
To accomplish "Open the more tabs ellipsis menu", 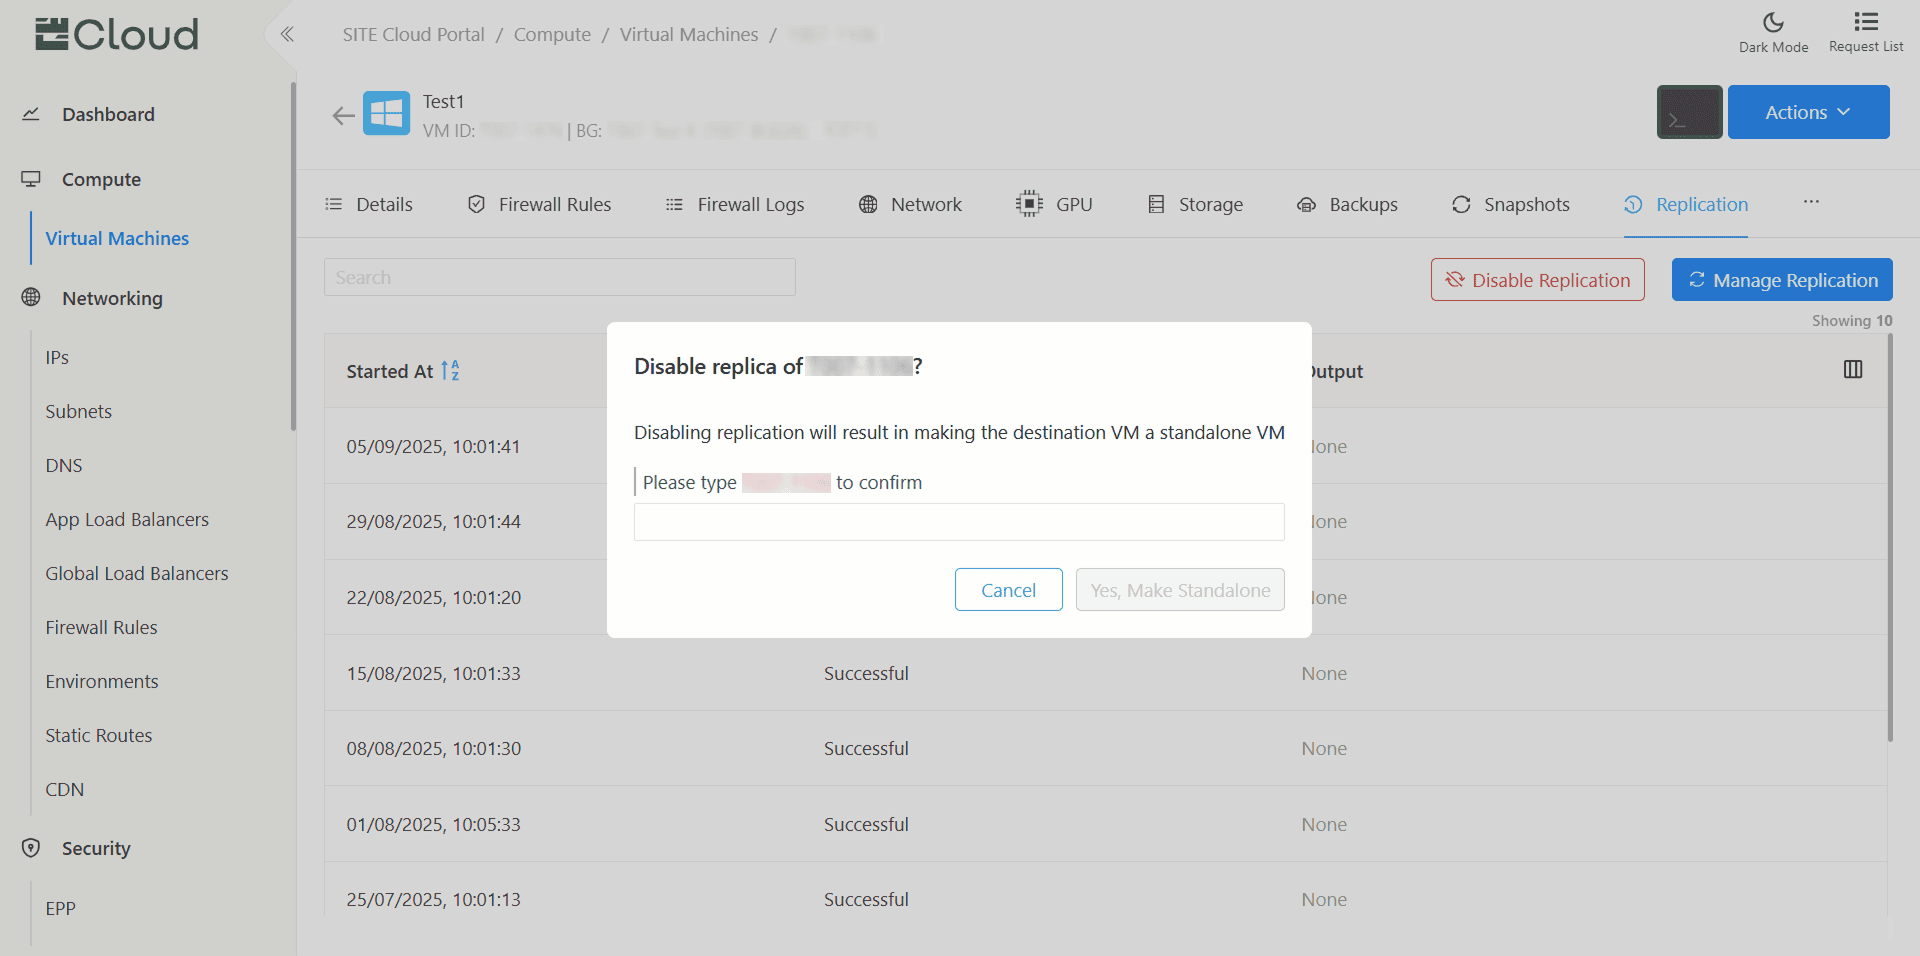I will (x=1811, y=202).
